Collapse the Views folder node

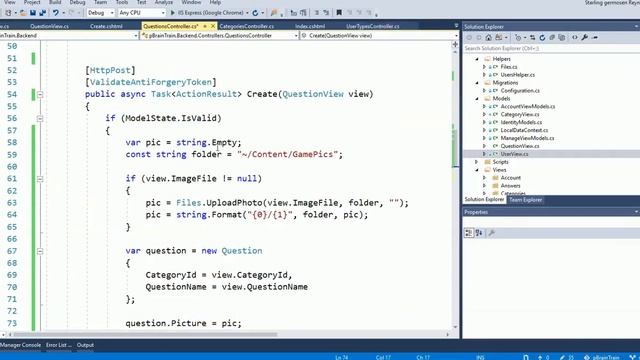pos(477,170)
